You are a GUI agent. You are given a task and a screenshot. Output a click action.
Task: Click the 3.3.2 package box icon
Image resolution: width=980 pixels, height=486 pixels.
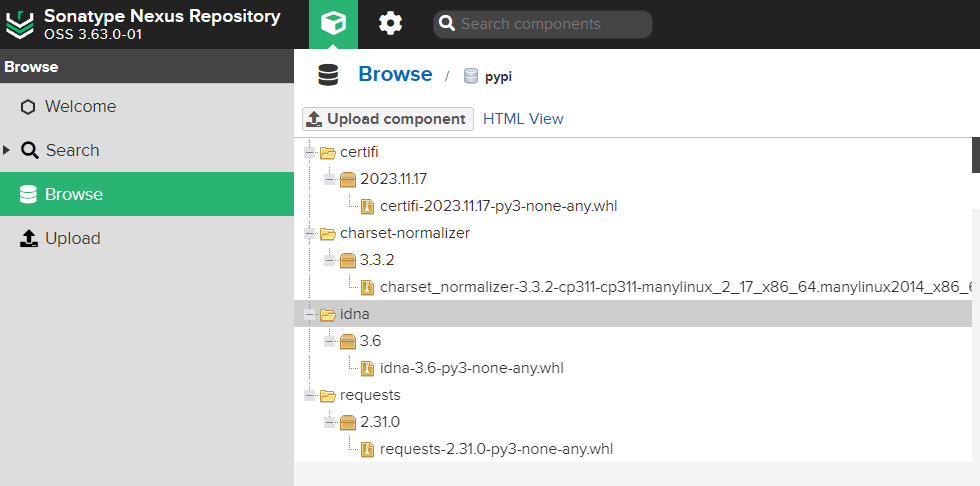(x=348, y=260)
